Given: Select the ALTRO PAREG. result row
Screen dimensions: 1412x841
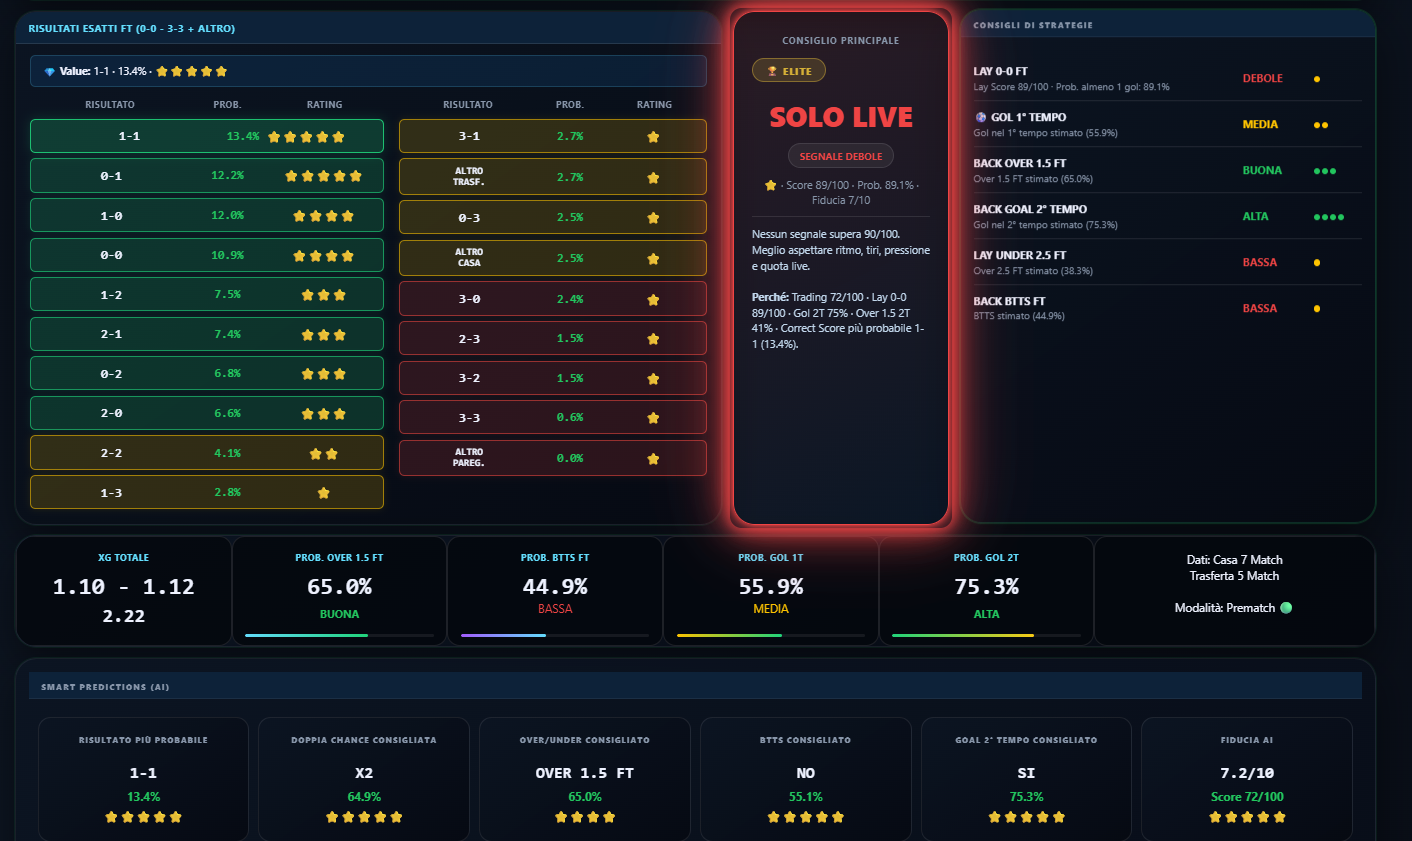Looking at the screenshot, I should click(x=553, y=458).
